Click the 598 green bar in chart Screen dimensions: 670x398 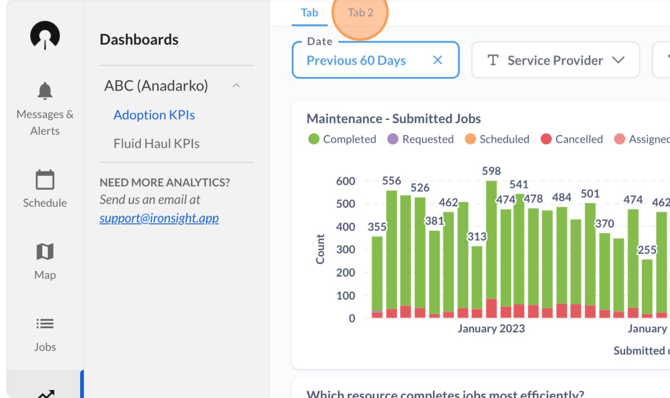491,239
